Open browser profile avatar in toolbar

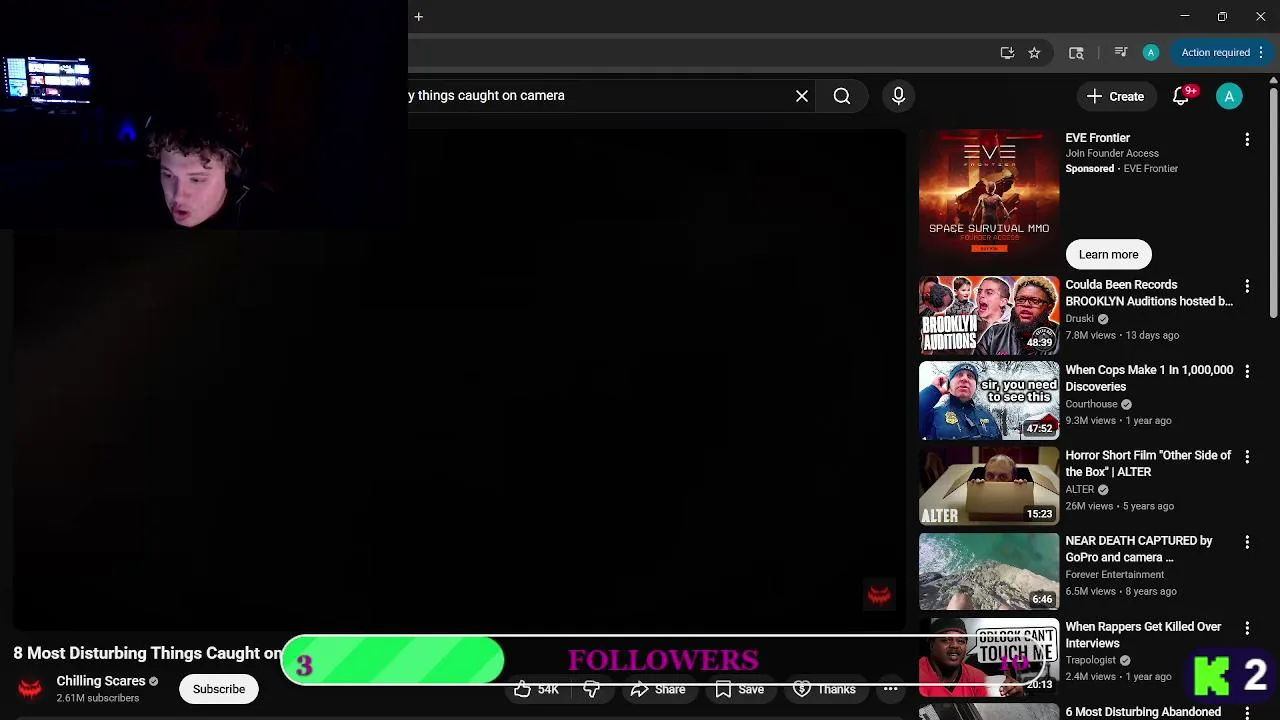pyautogui.click(x=1151, y=53)
